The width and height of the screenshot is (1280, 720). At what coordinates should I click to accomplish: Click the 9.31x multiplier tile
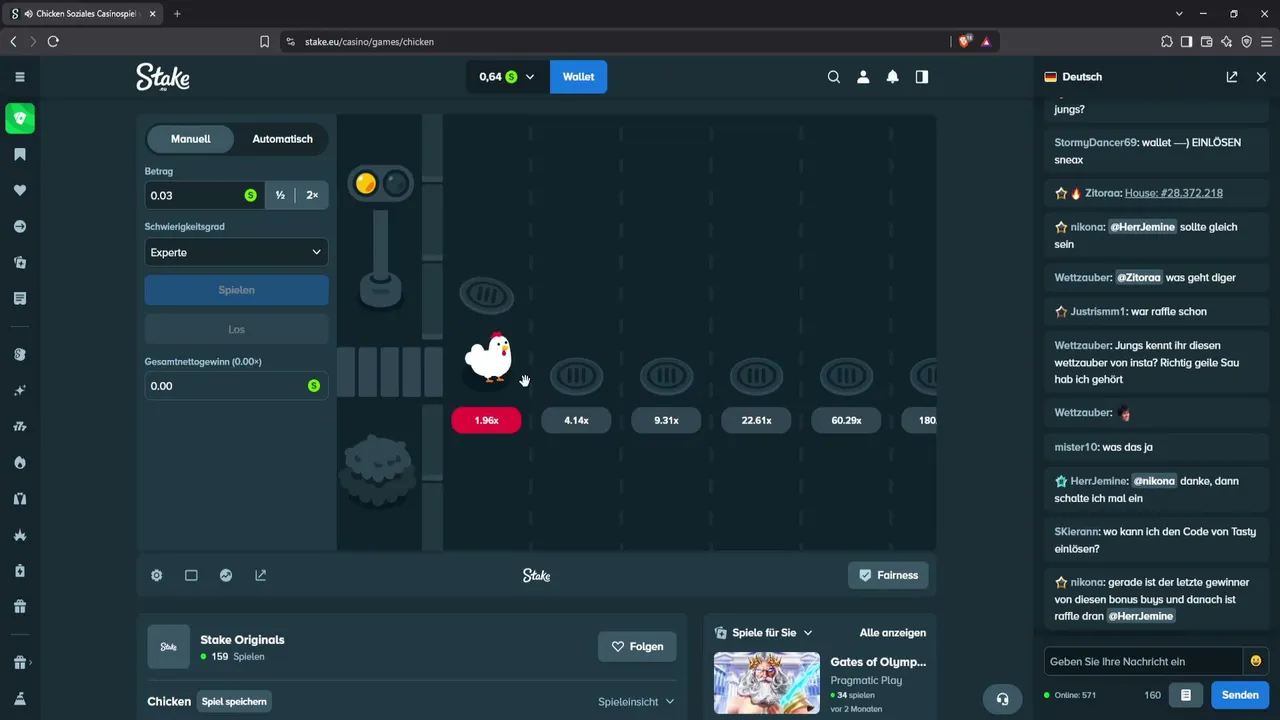coord(666,421)
